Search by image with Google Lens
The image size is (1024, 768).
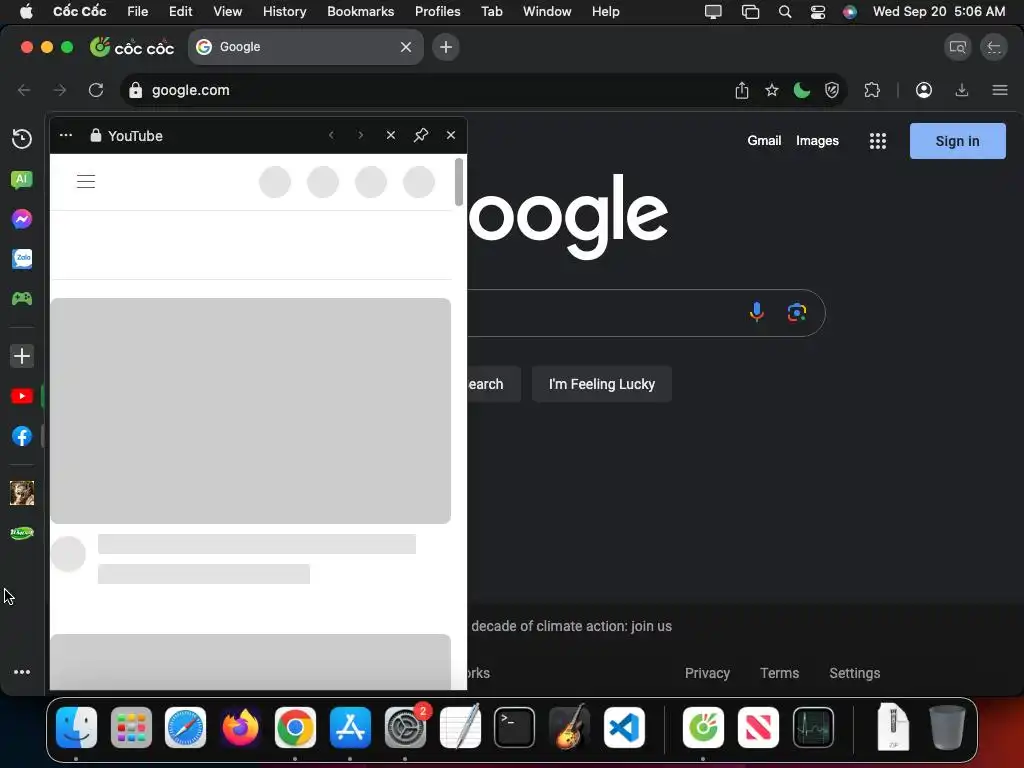click(797, 312)
